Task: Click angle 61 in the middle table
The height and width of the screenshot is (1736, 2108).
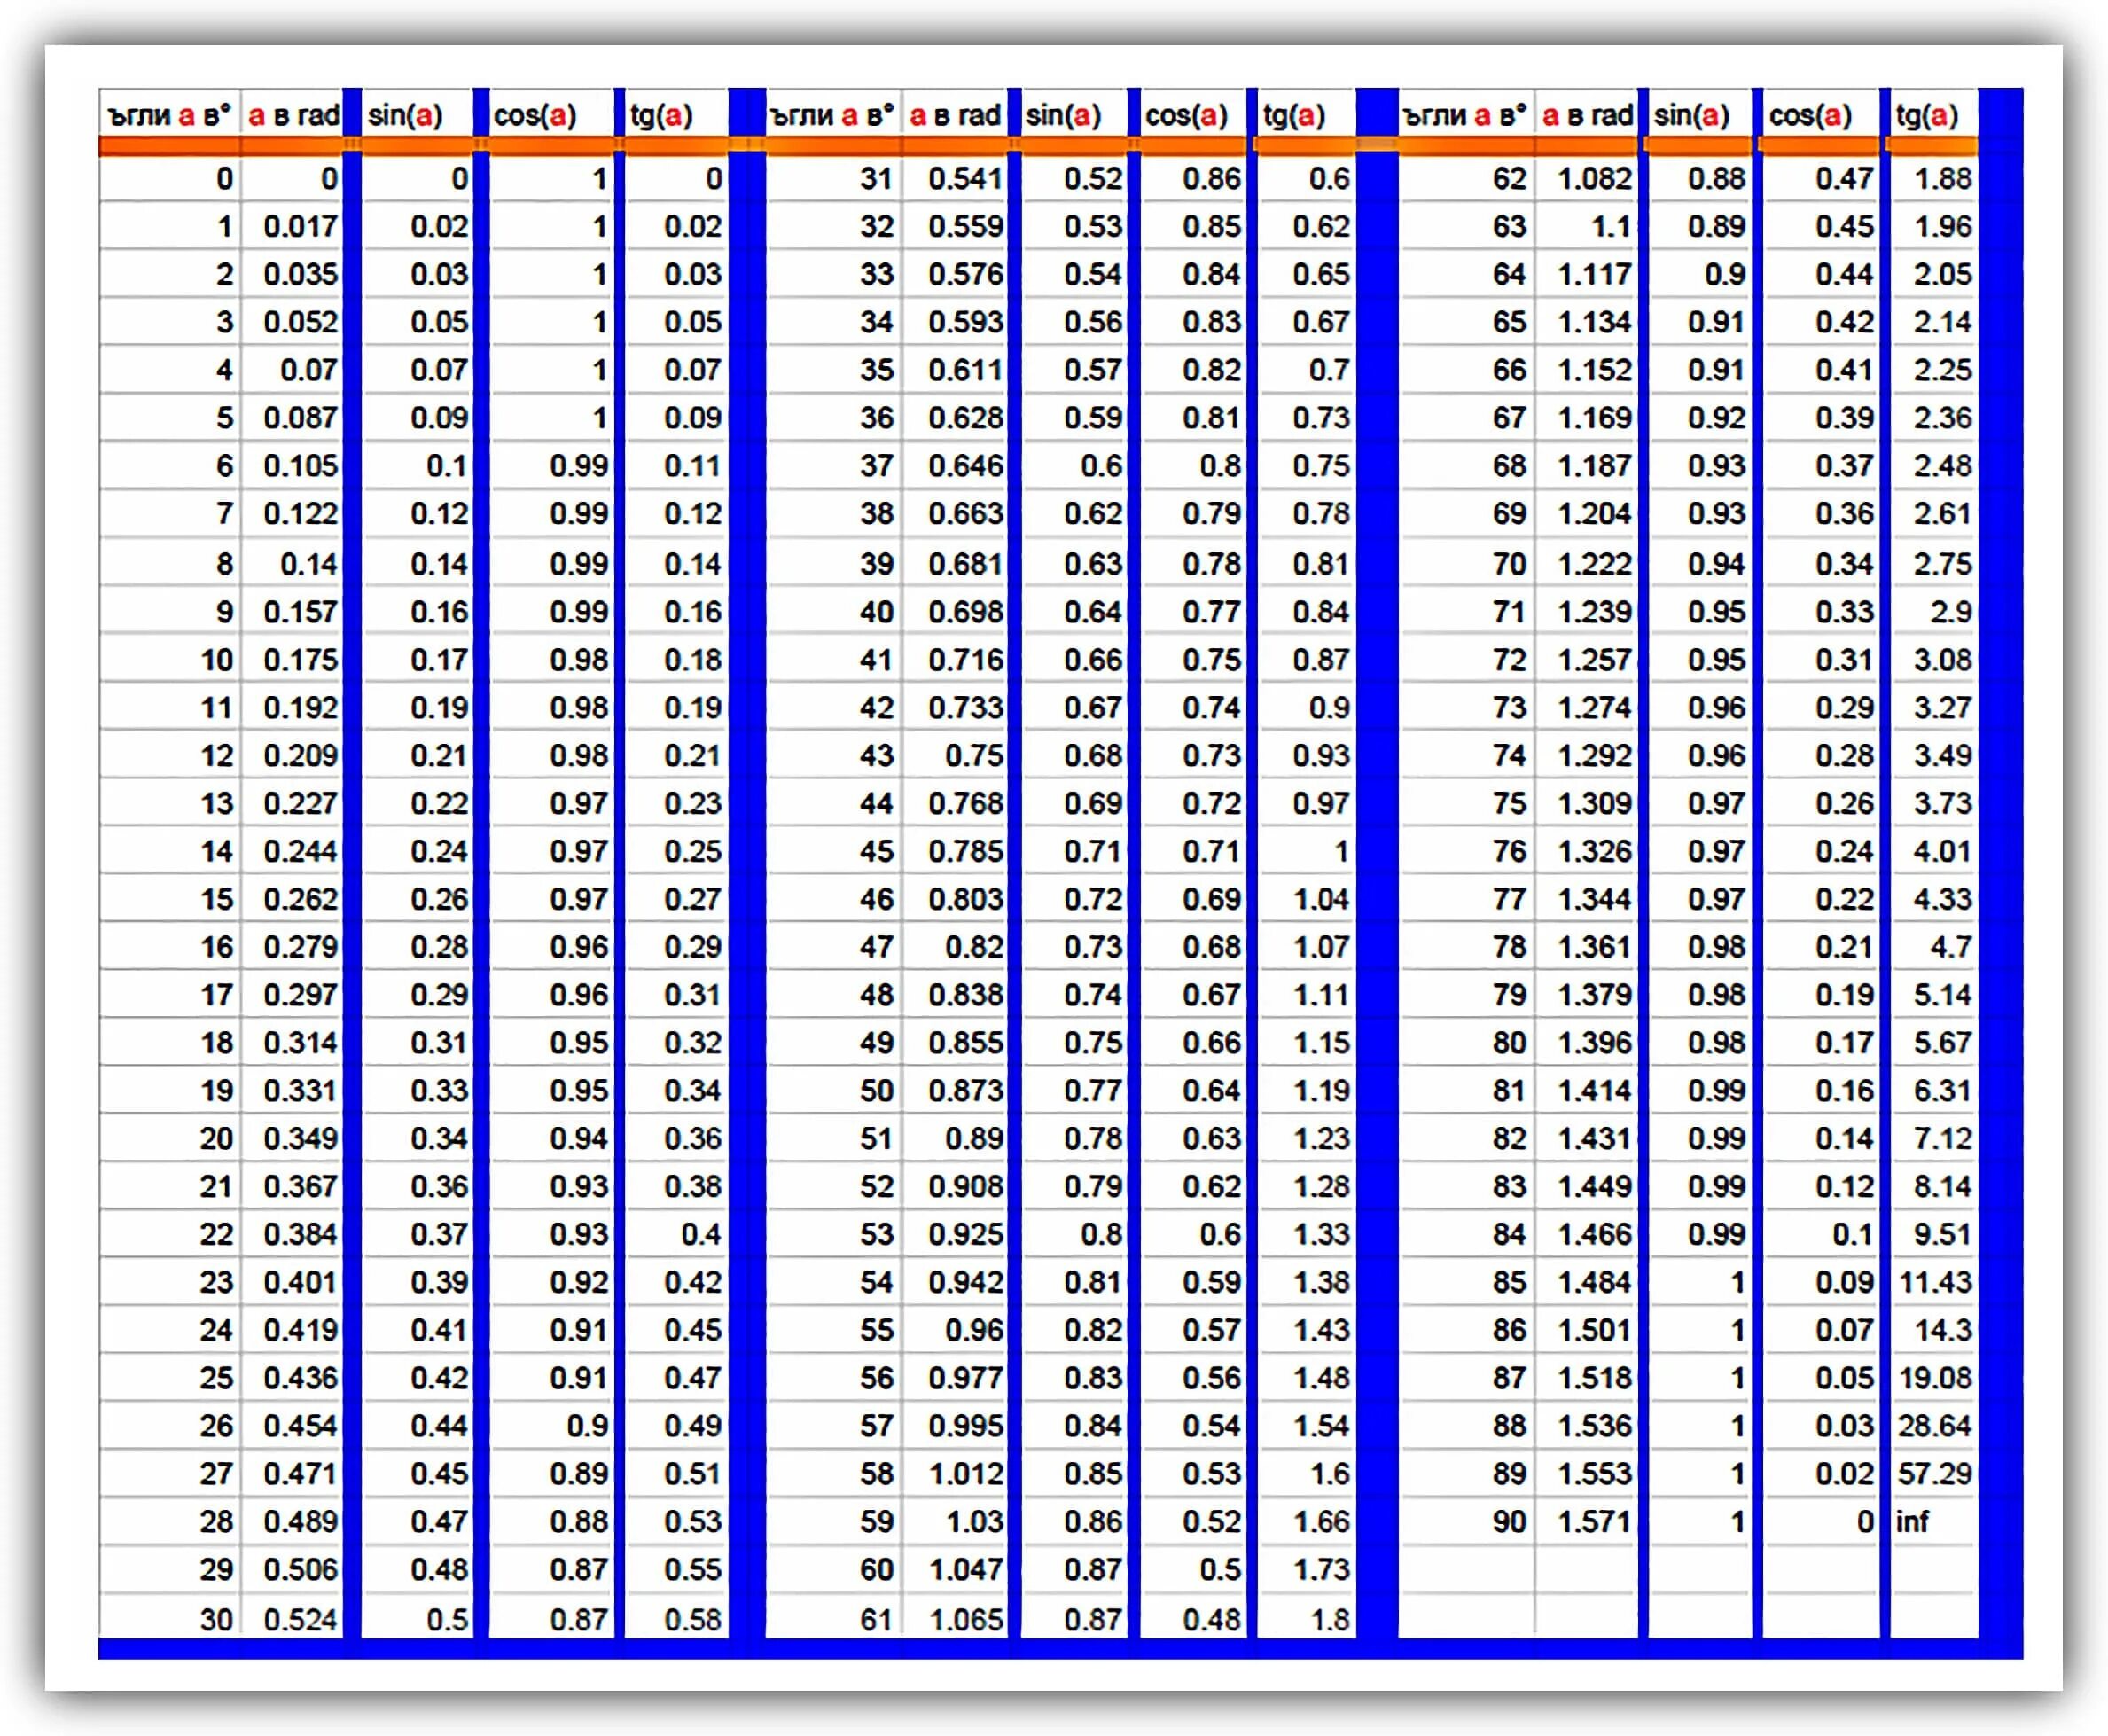Action: tap(876, 1619)
